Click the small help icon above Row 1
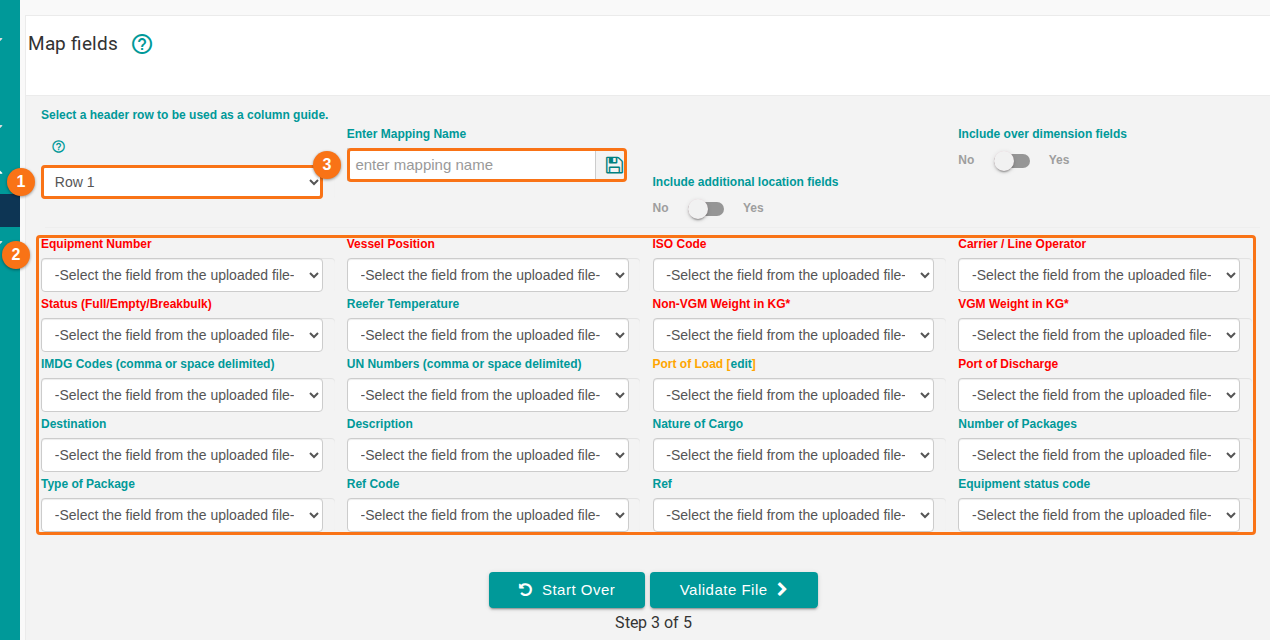The image size is (1270, 640). (x=58, y=146)
